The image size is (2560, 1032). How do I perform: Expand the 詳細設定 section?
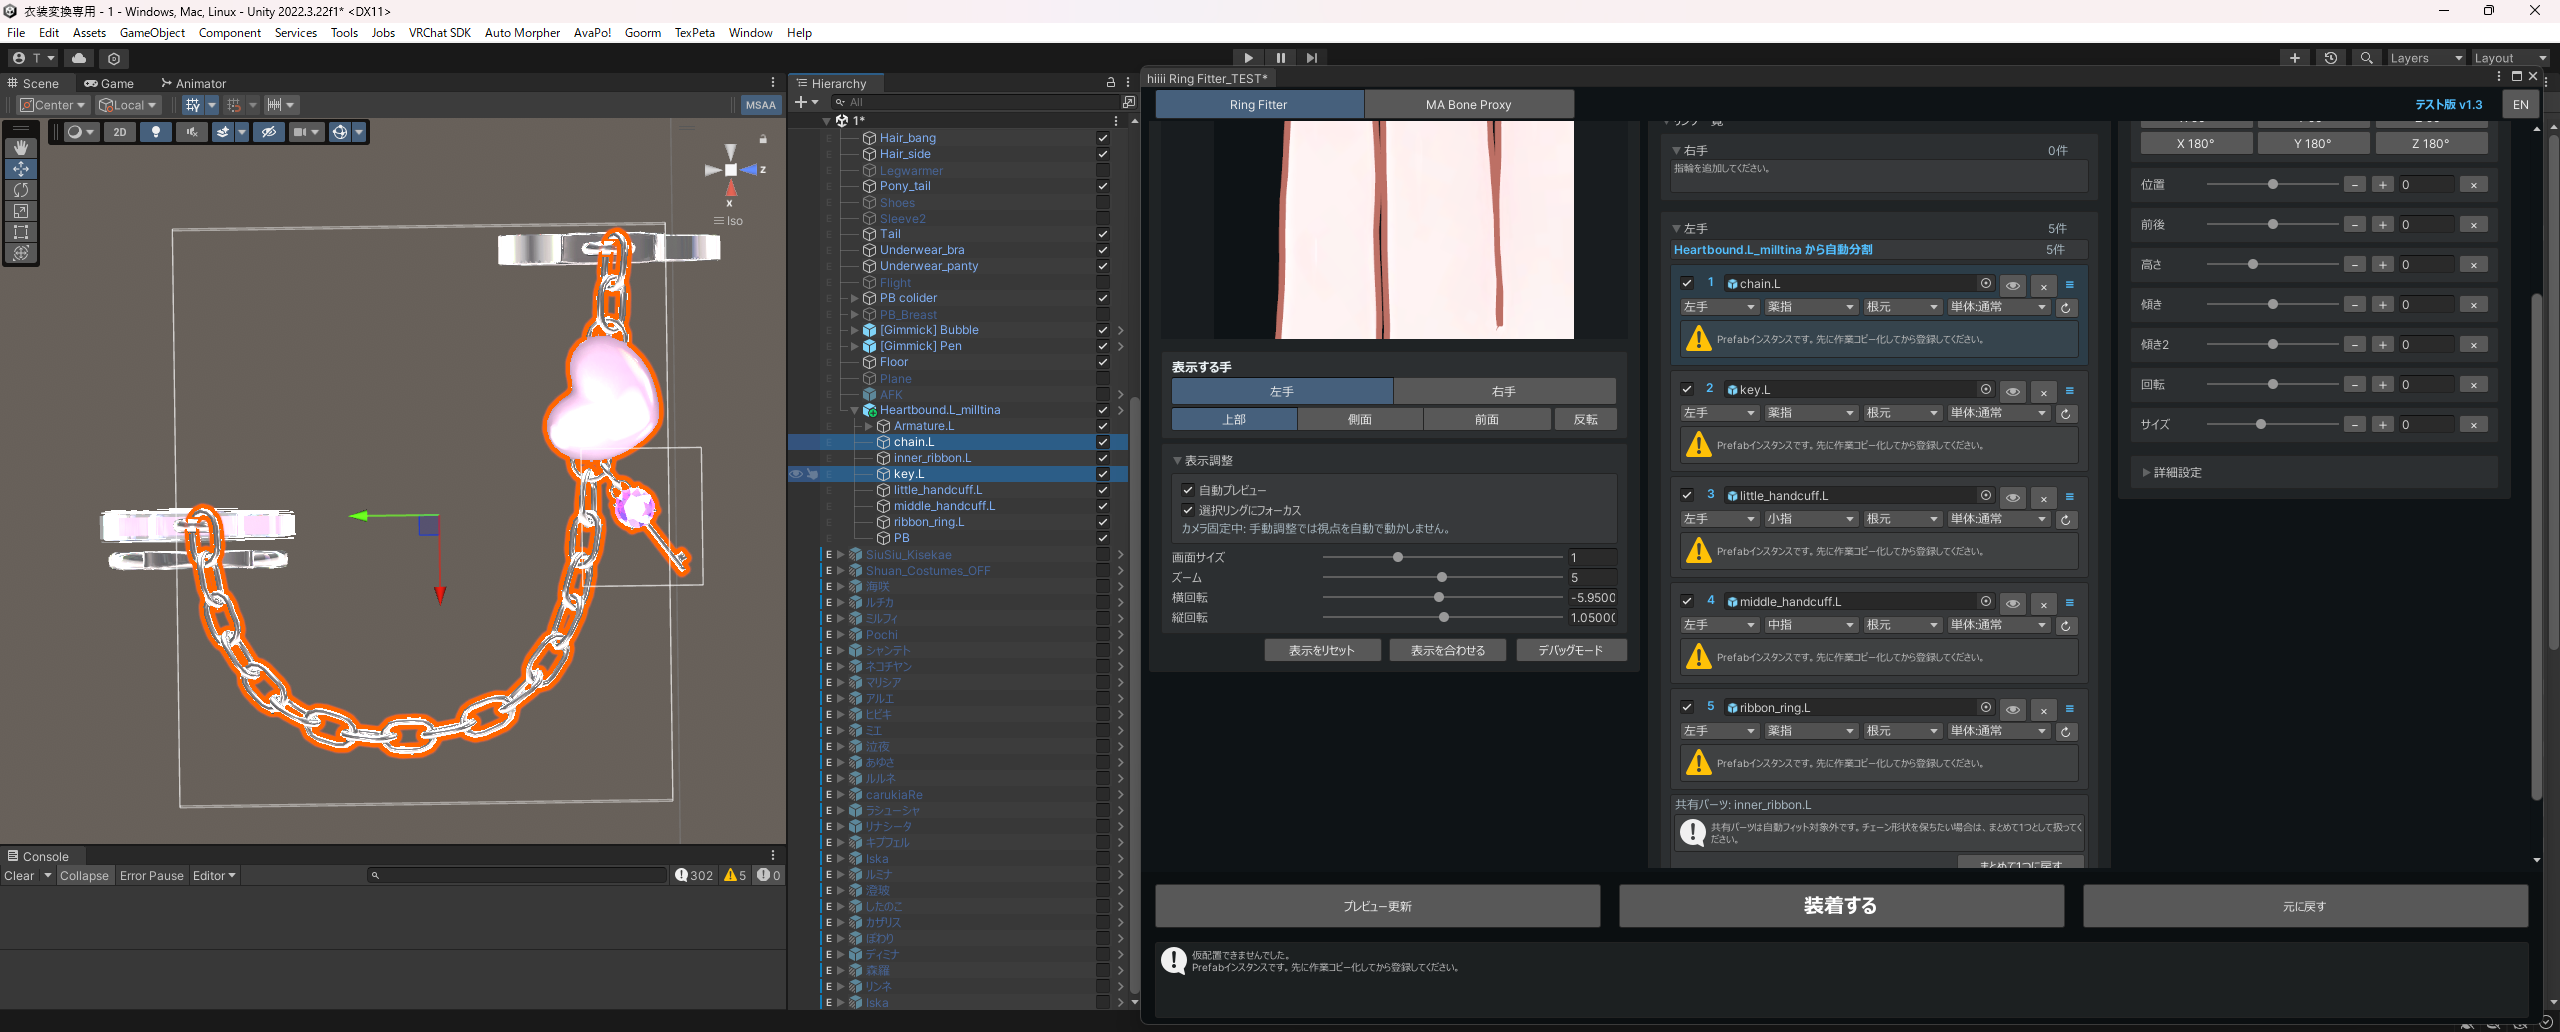click(2177, 472)
